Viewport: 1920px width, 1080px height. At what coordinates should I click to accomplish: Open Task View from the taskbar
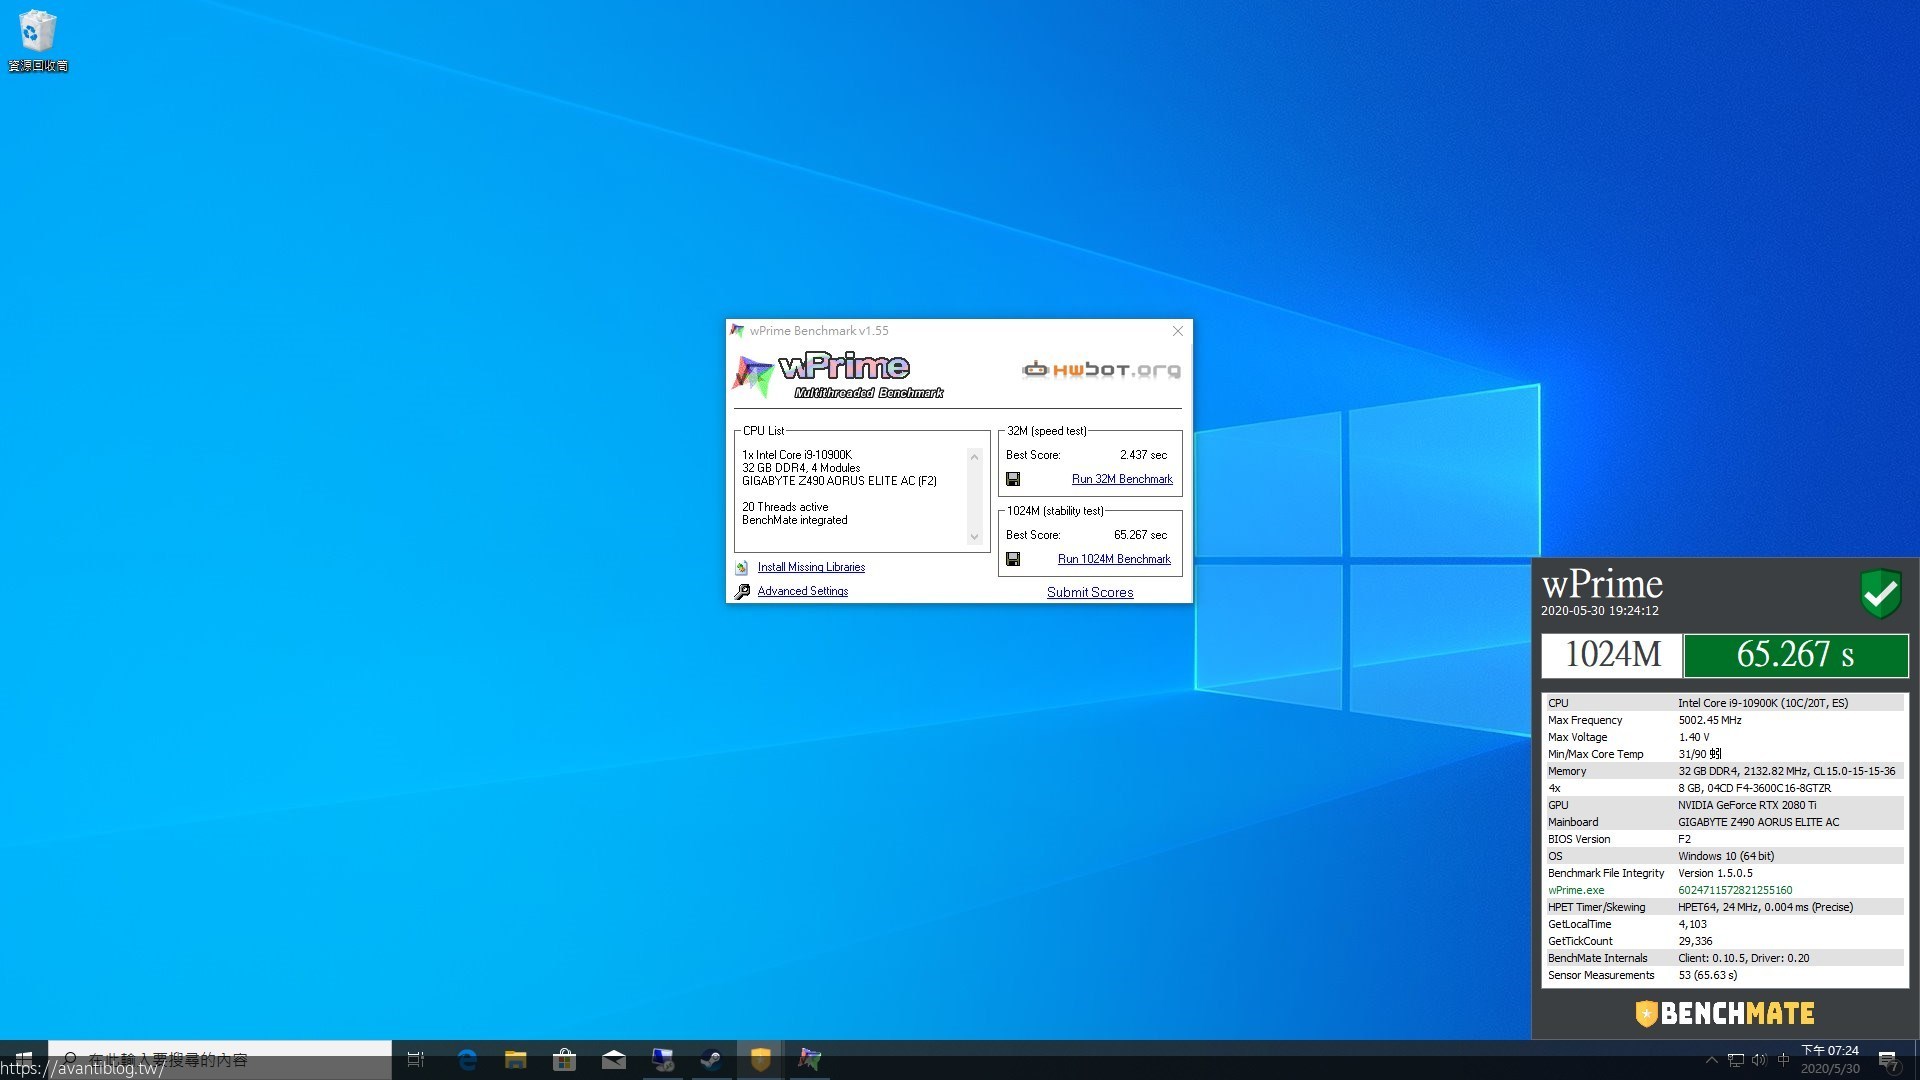[416, 1059]
